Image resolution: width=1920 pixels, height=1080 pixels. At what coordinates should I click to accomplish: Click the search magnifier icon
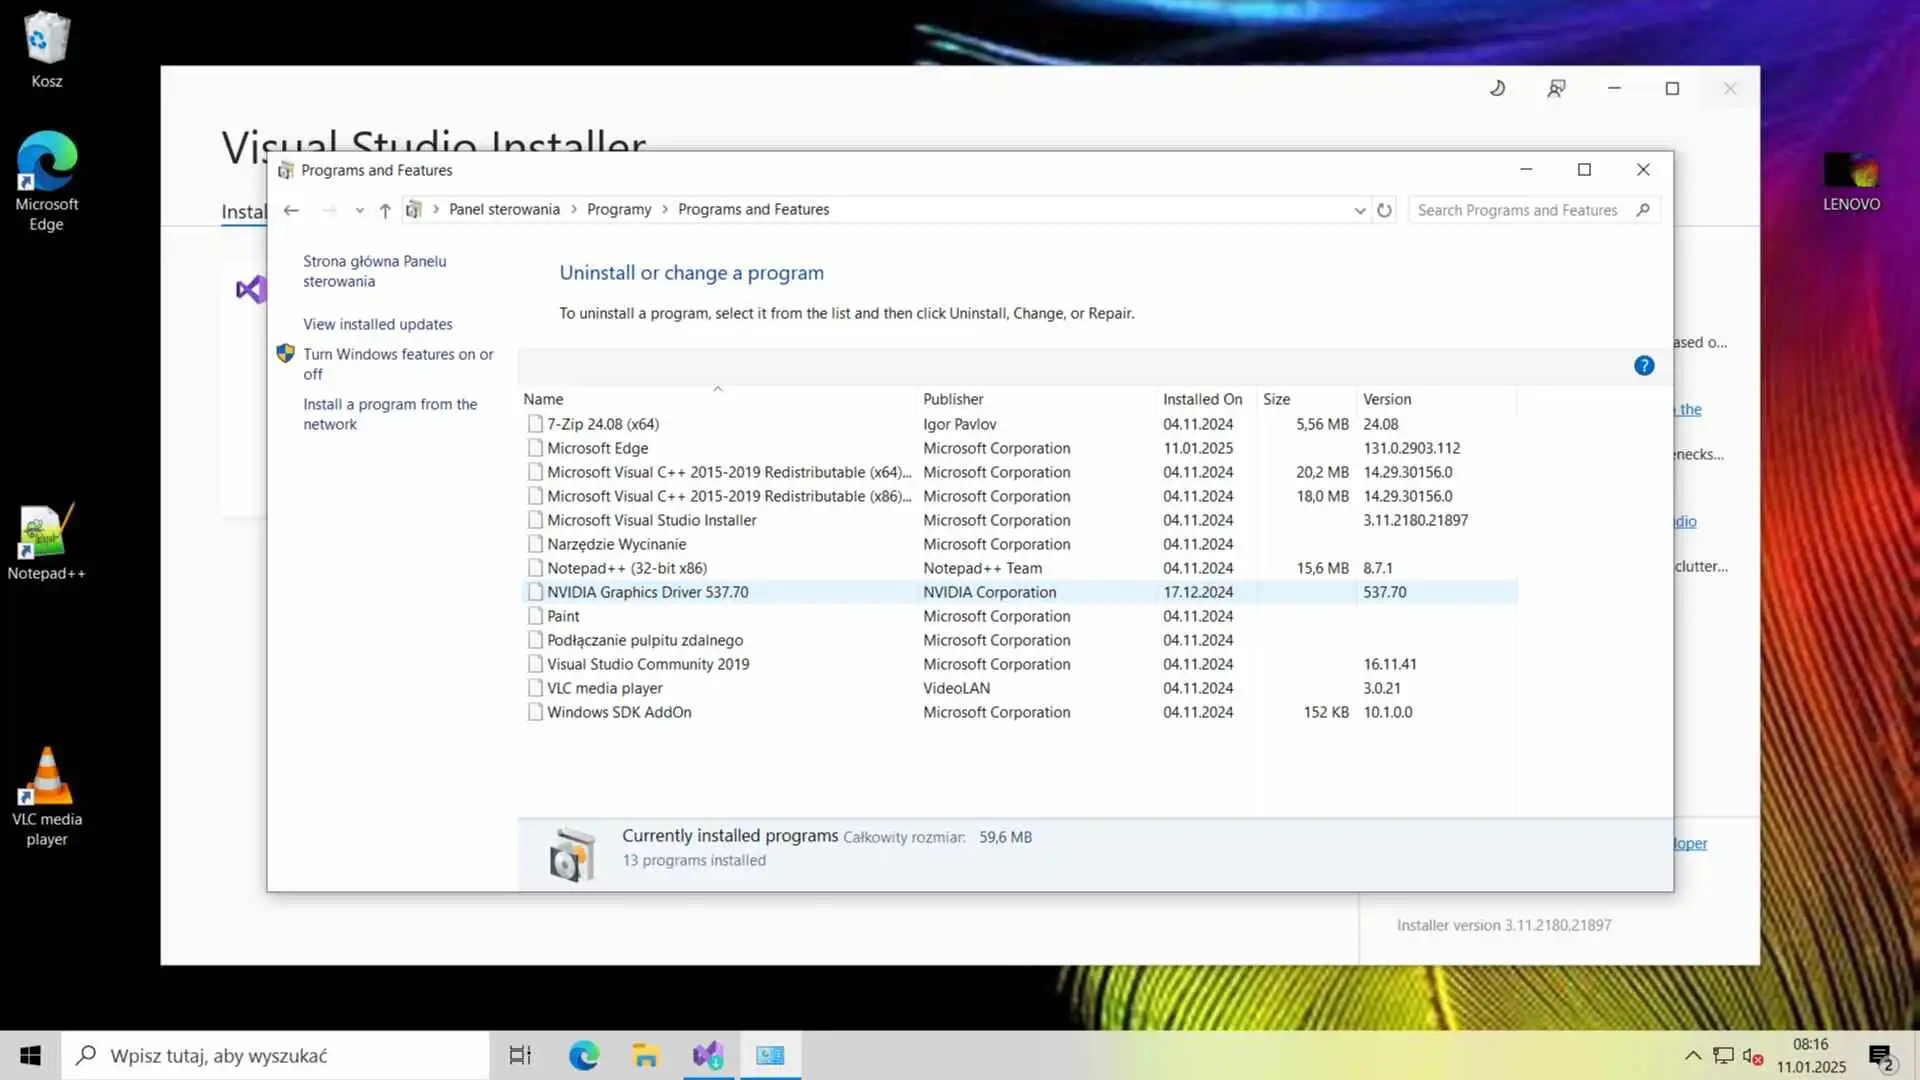coord(1643,210)
